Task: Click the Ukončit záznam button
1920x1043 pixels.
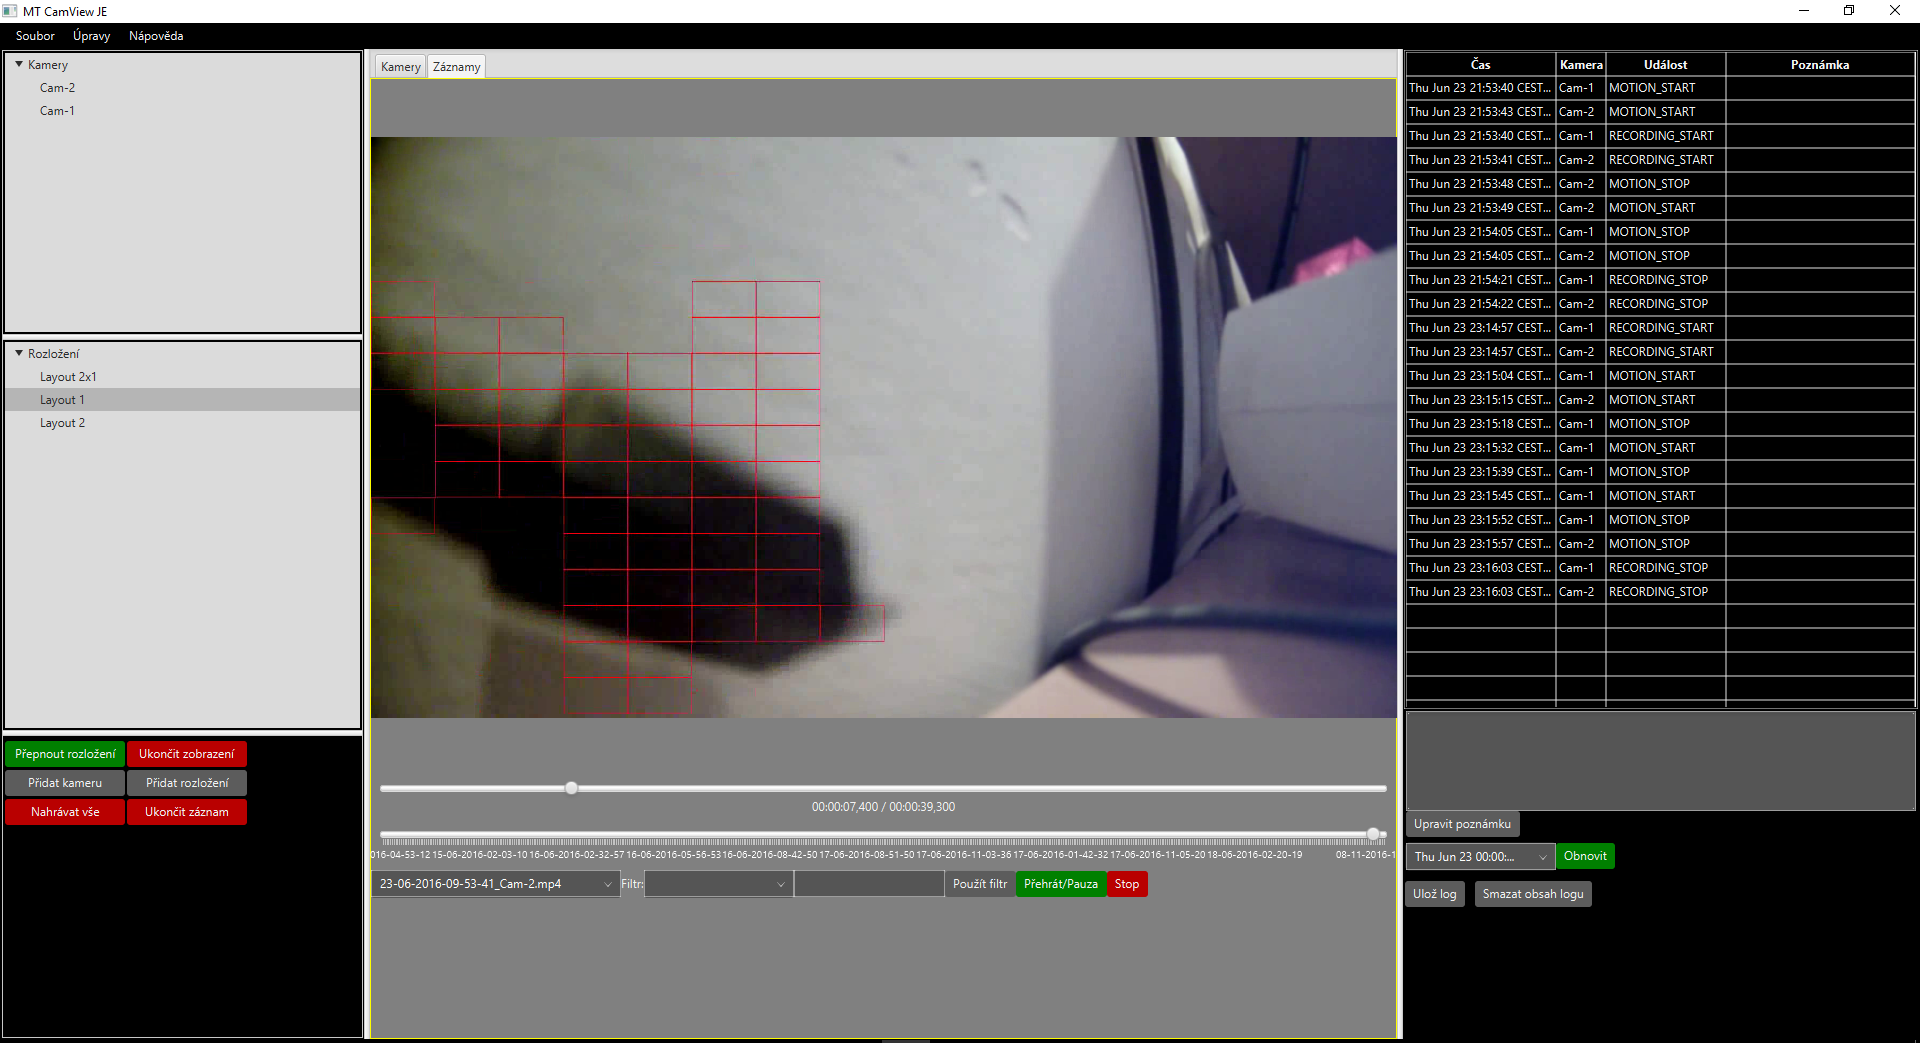Action: pos(186,812)
